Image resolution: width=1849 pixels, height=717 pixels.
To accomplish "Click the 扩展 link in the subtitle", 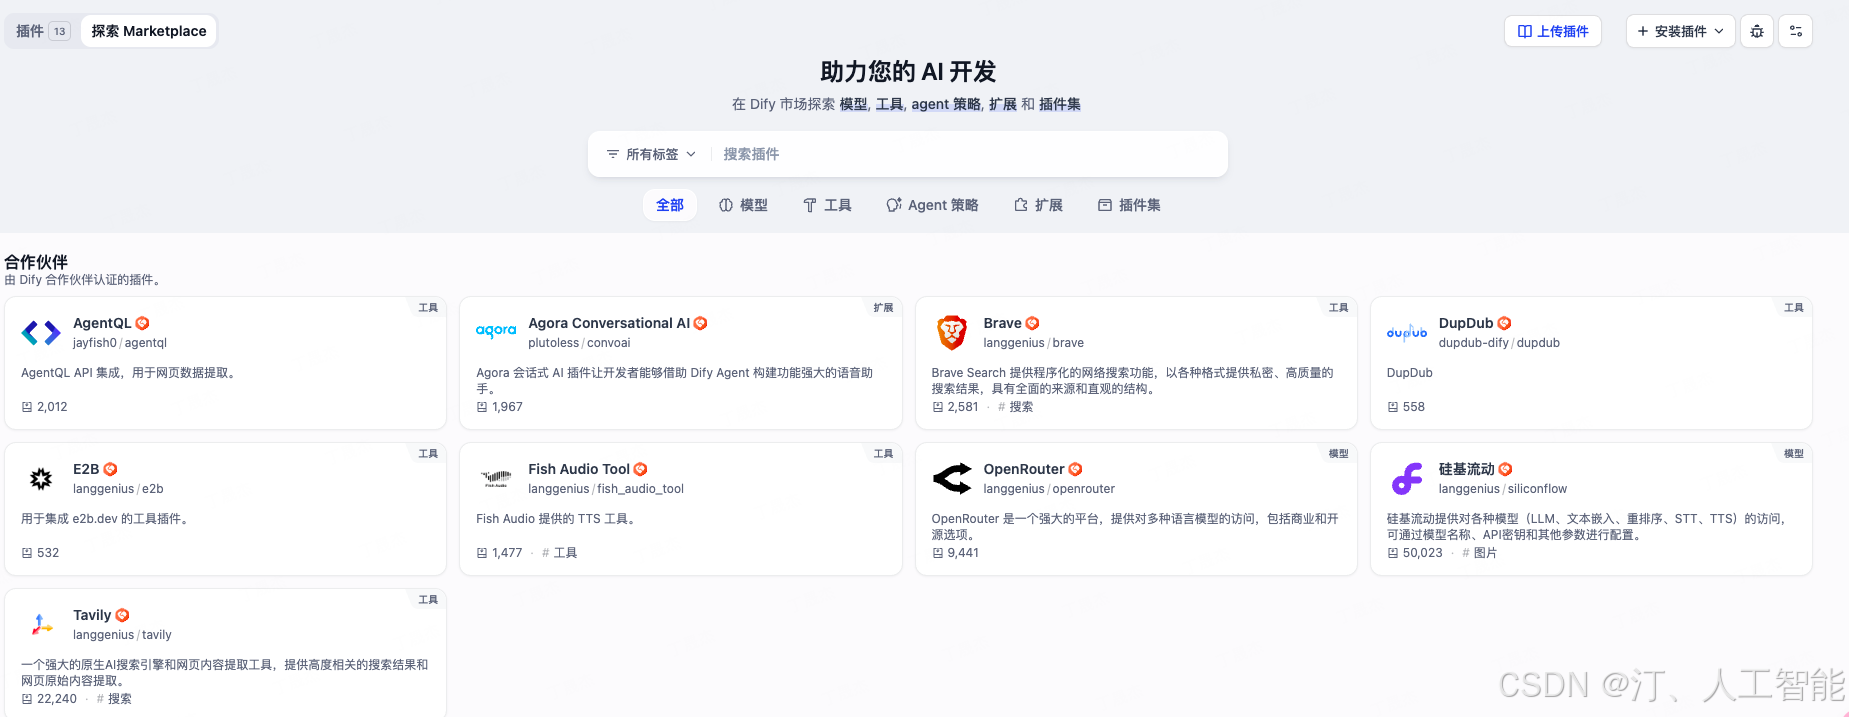I will tap(1003, 104).
